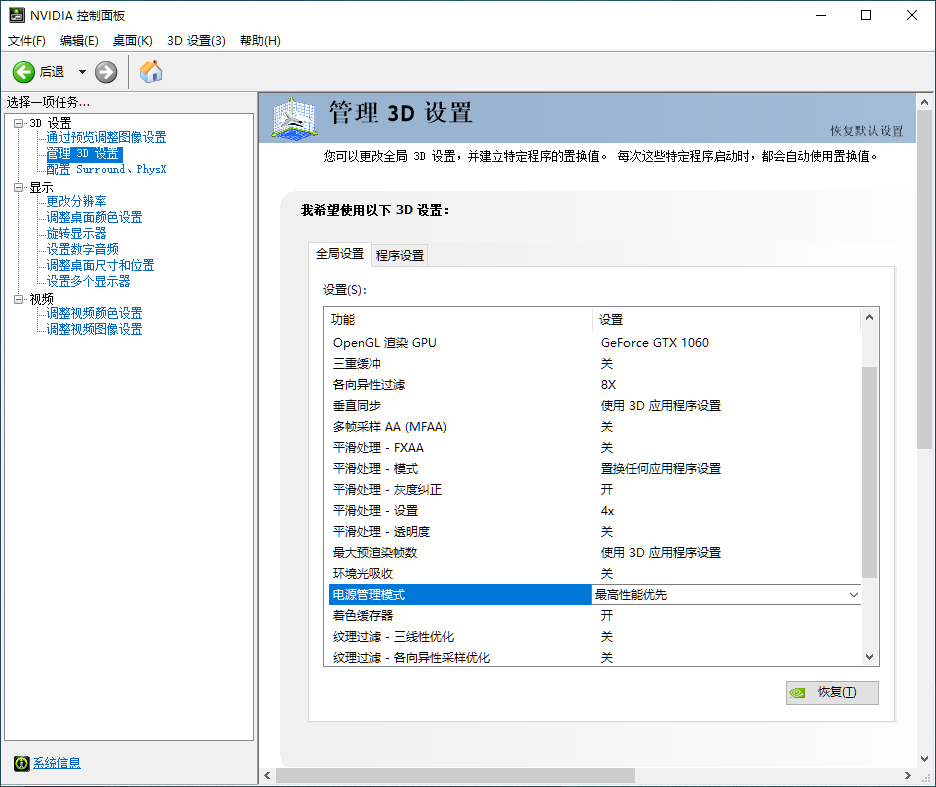The height and width of the screenshot is (787, 936).
Task: Open 调整桌面尺寸和位置 task
Action: 100,265
